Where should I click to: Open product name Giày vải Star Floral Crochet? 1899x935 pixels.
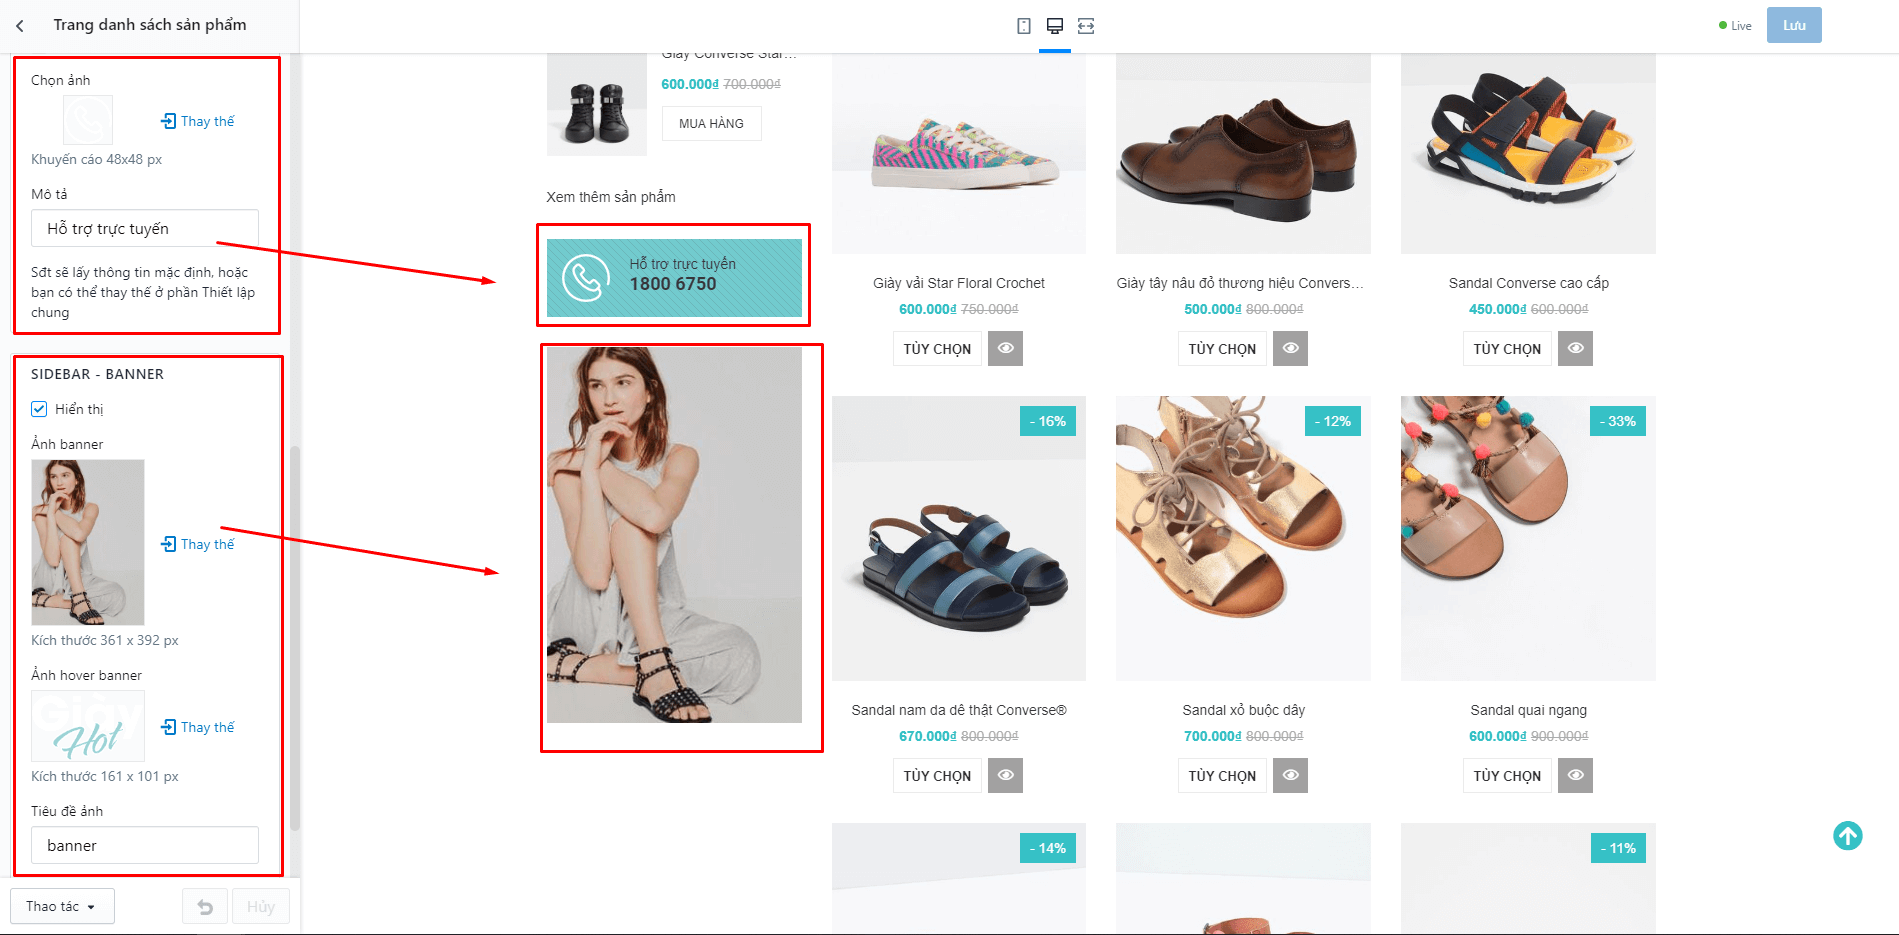tap(959, 283)
